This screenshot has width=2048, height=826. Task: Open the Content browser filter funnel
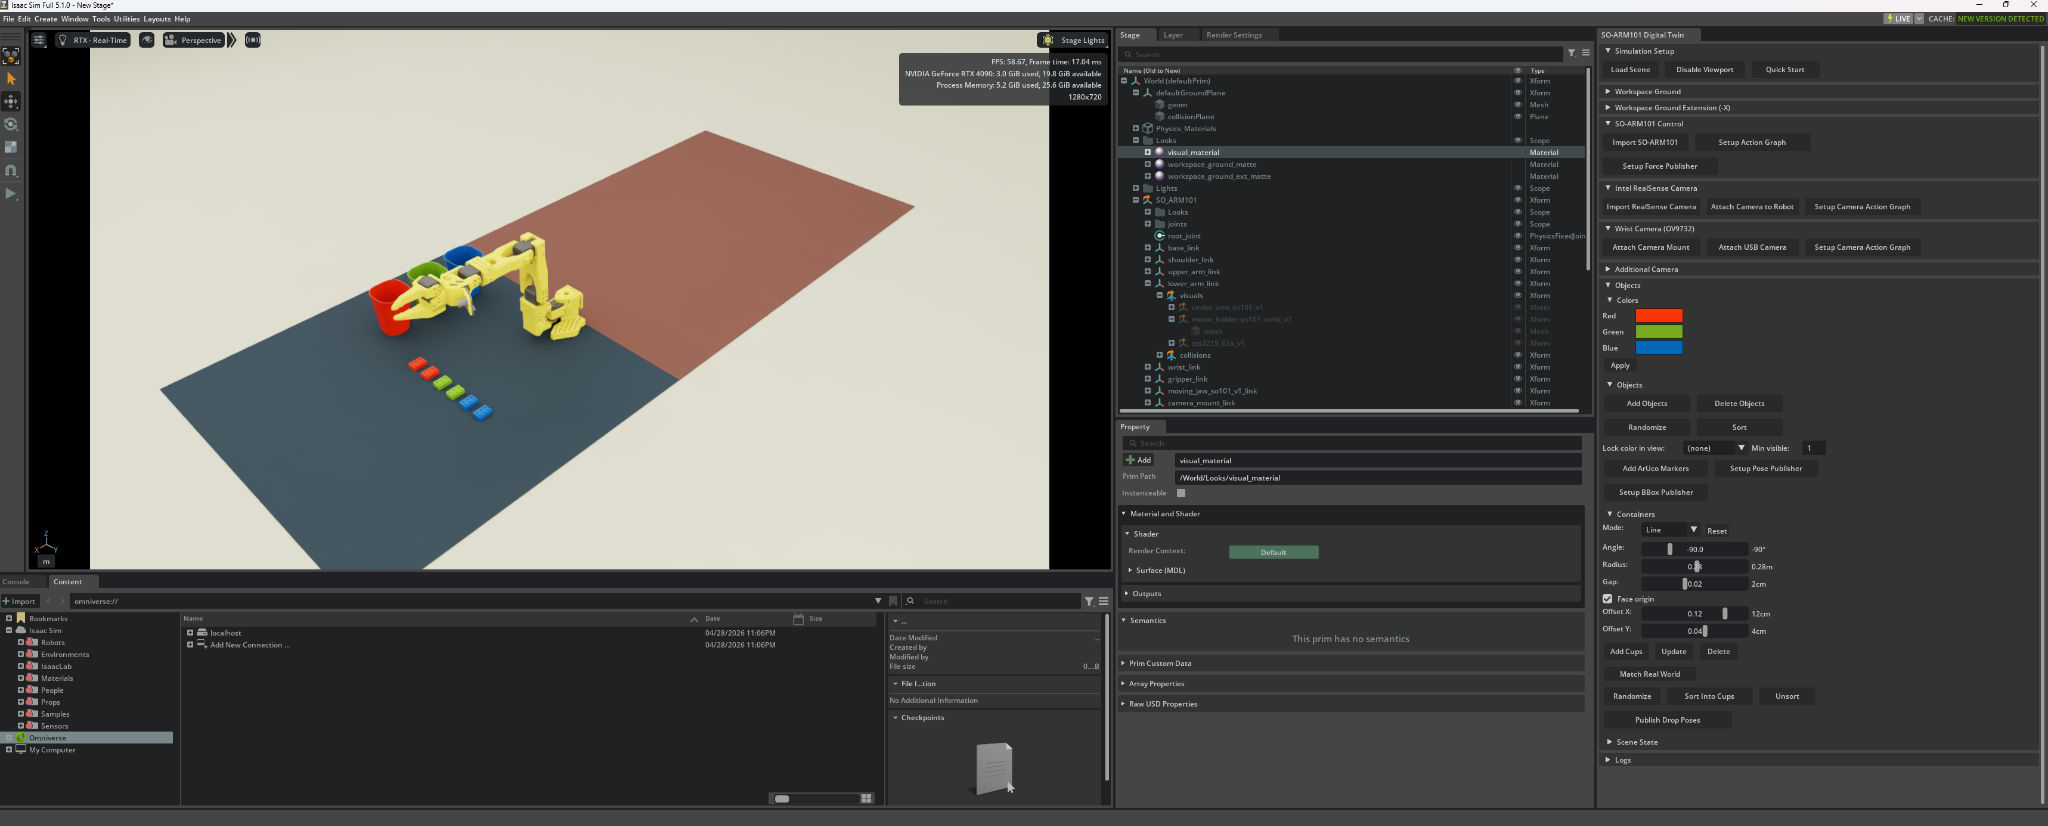(1089, 601)
